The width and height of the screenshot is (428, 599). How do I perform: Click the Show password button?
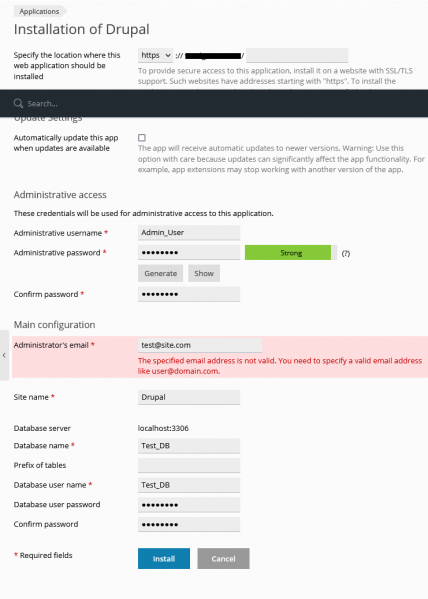pyautogui.click(x=204, y=273)
